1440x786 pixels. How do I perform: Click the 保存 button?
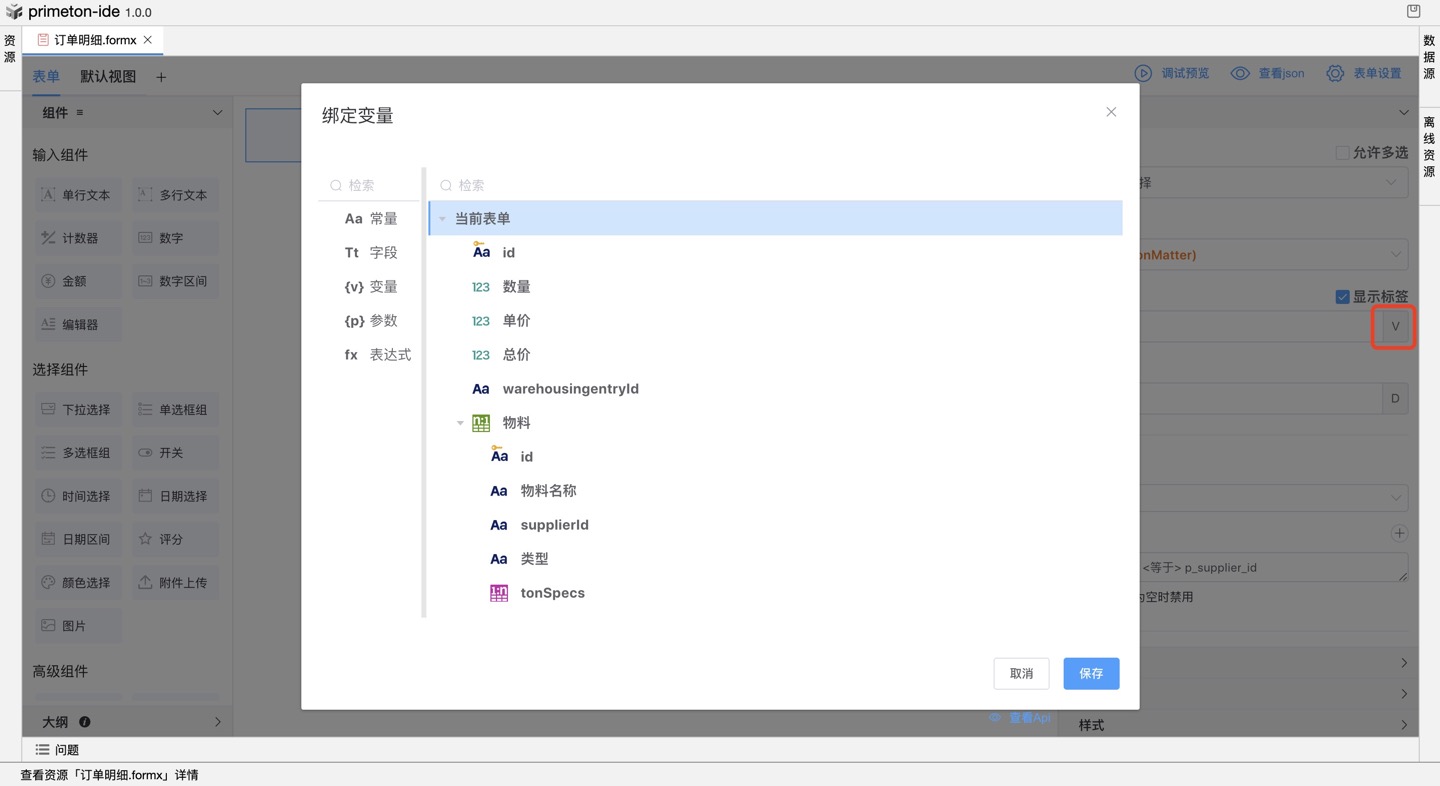1091,673
